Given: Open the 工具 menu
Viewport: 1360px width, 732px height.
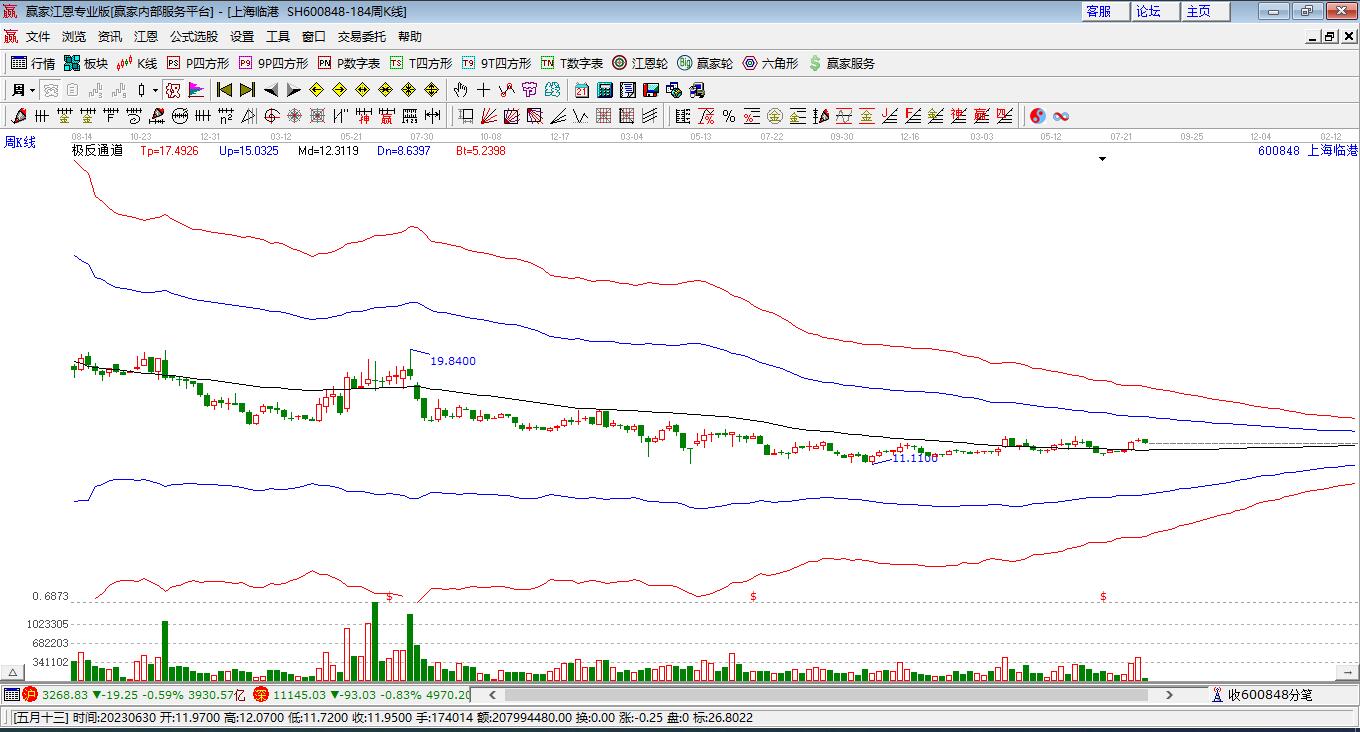Looking at the screenshot, I should (278, 36).
